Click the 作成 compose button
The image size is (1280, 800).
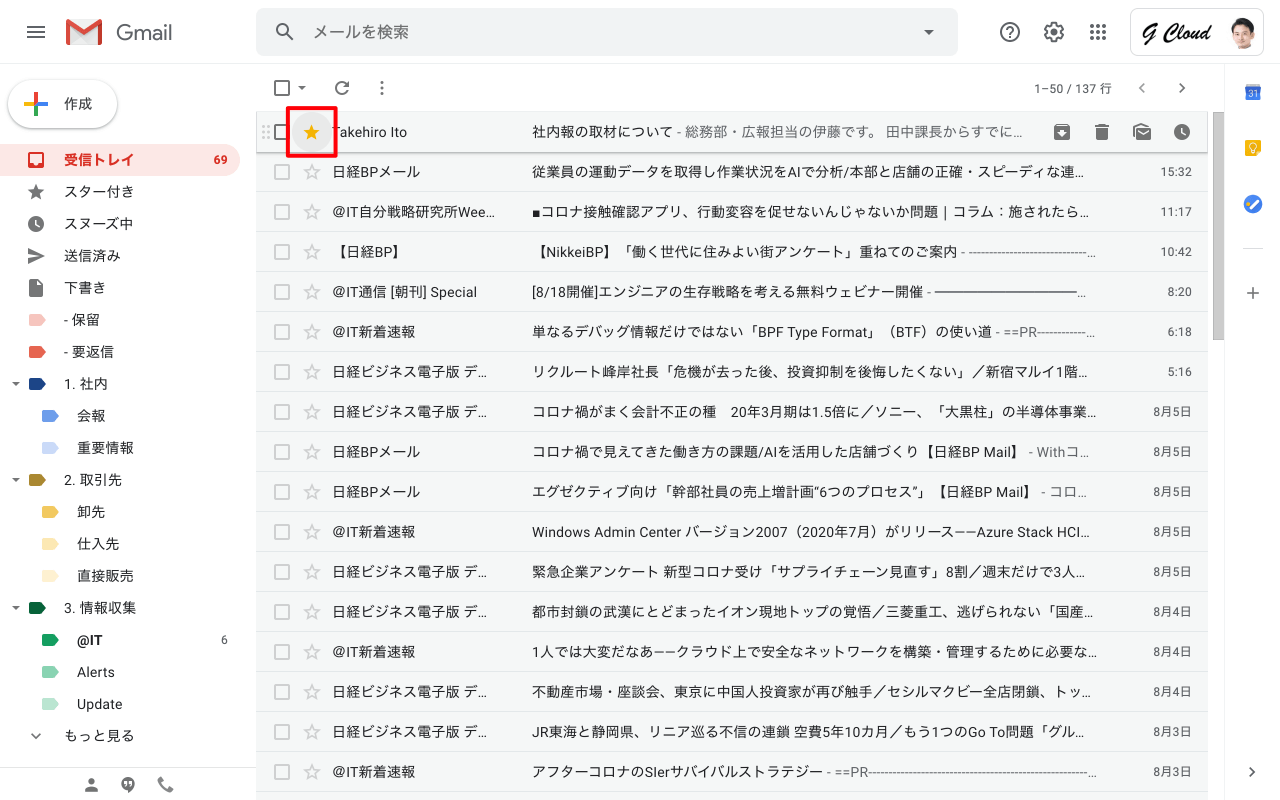coord(63,104)
